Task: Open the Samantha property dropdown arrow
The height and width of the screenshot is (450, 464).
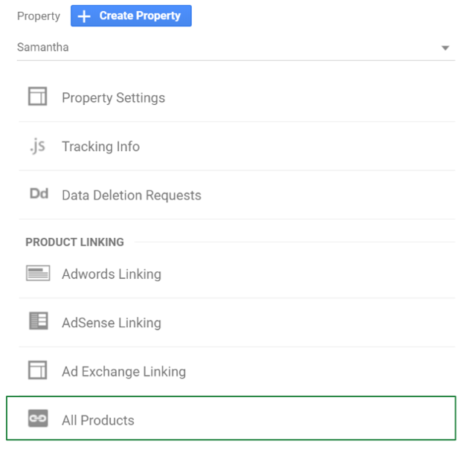Action: 445,48
